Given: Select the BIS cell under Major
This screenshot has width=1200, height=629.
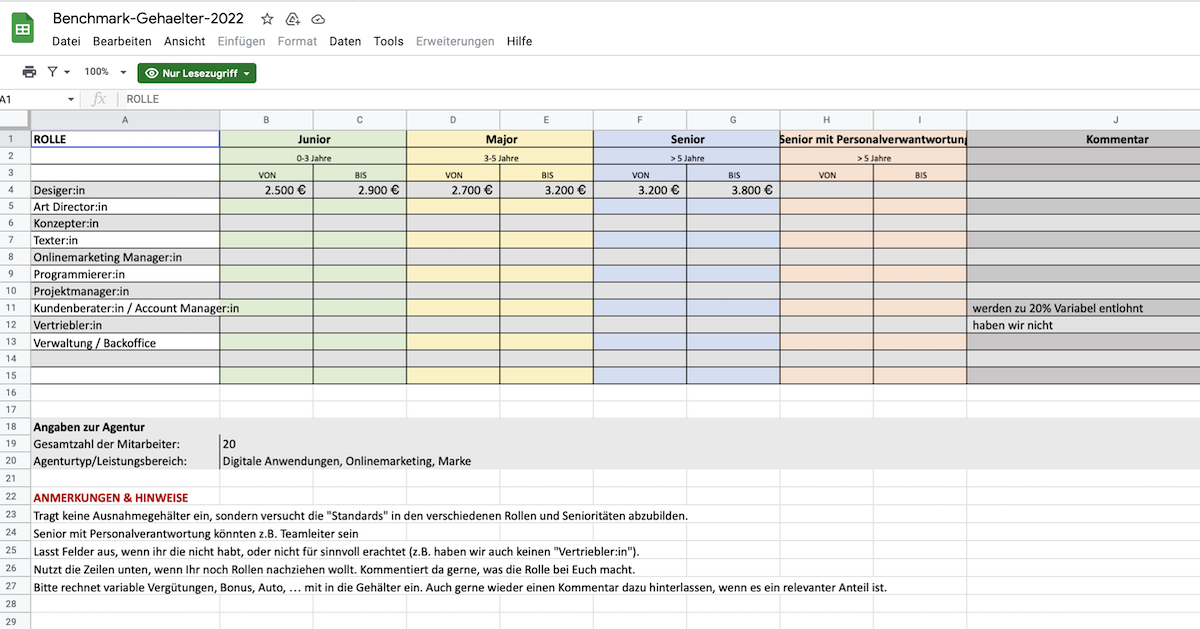Looking at the screenshot, I should 547,173.
